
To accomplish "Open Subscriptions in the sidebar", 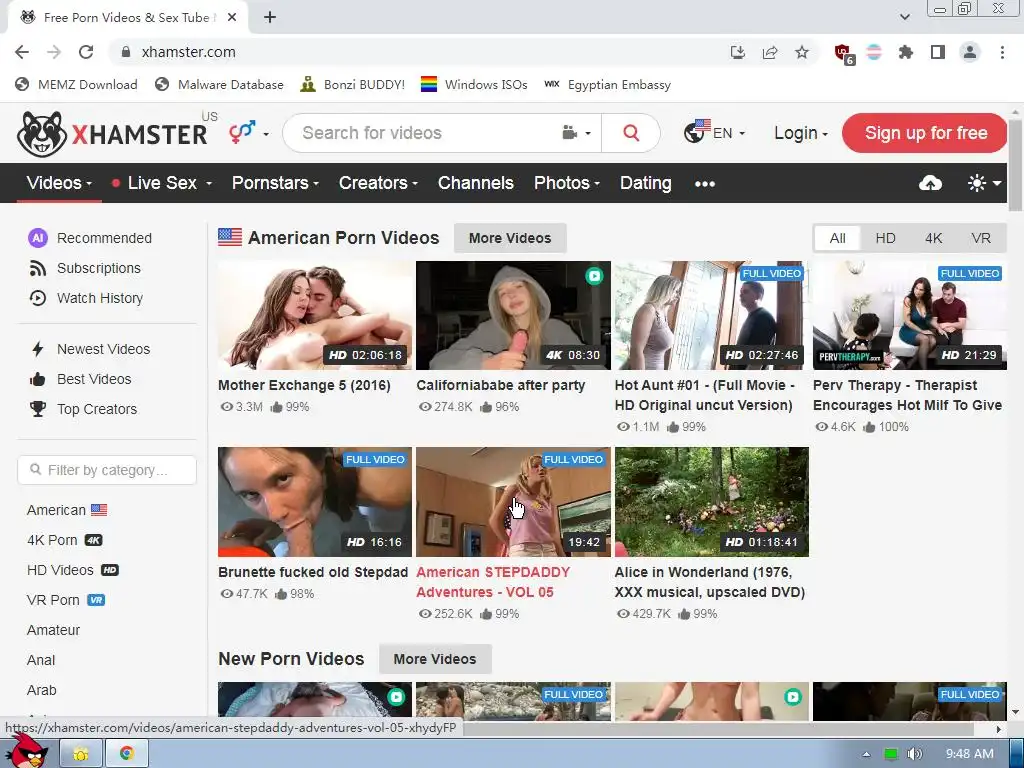I will point(85,268).
